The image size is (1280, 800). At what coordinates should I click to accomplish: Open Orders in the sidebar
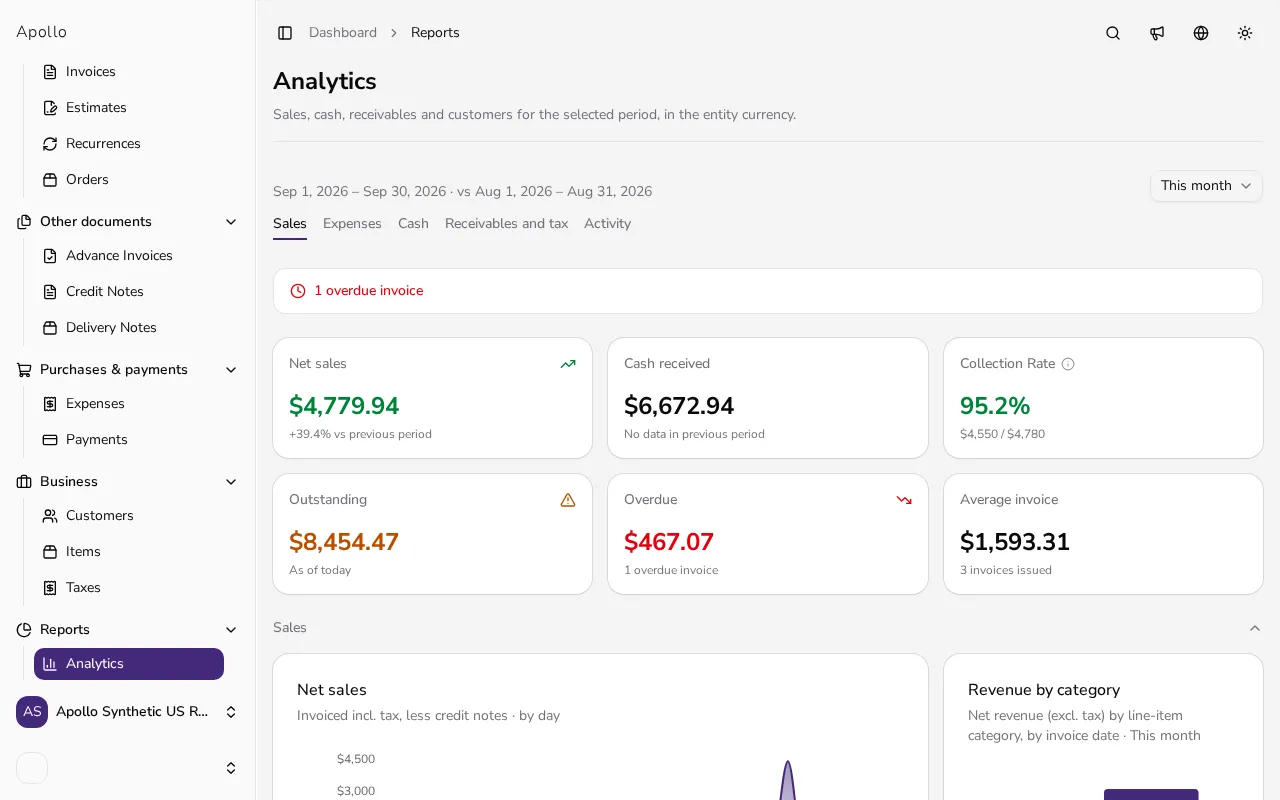(x=129, y=180)
